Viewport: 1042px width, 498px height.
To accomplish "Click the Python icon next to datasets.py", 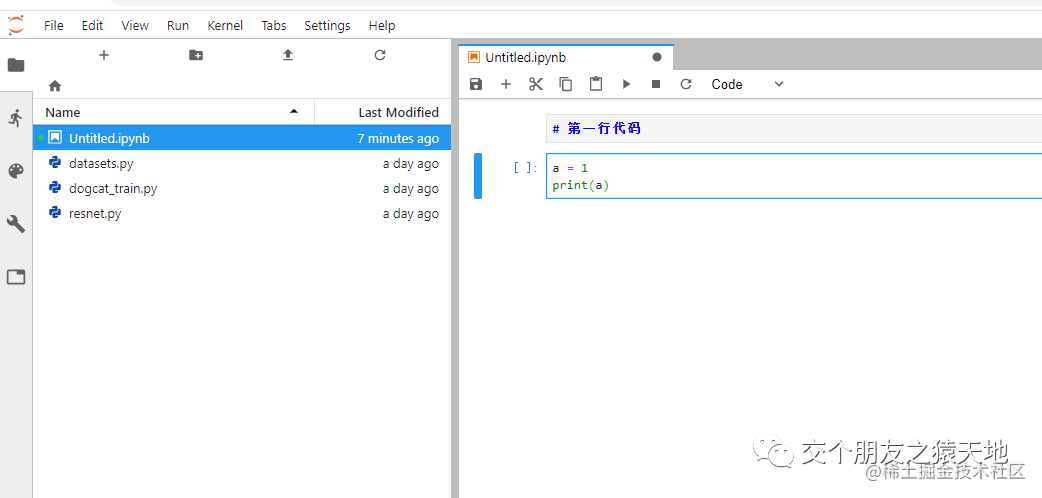I will [55, 163].
